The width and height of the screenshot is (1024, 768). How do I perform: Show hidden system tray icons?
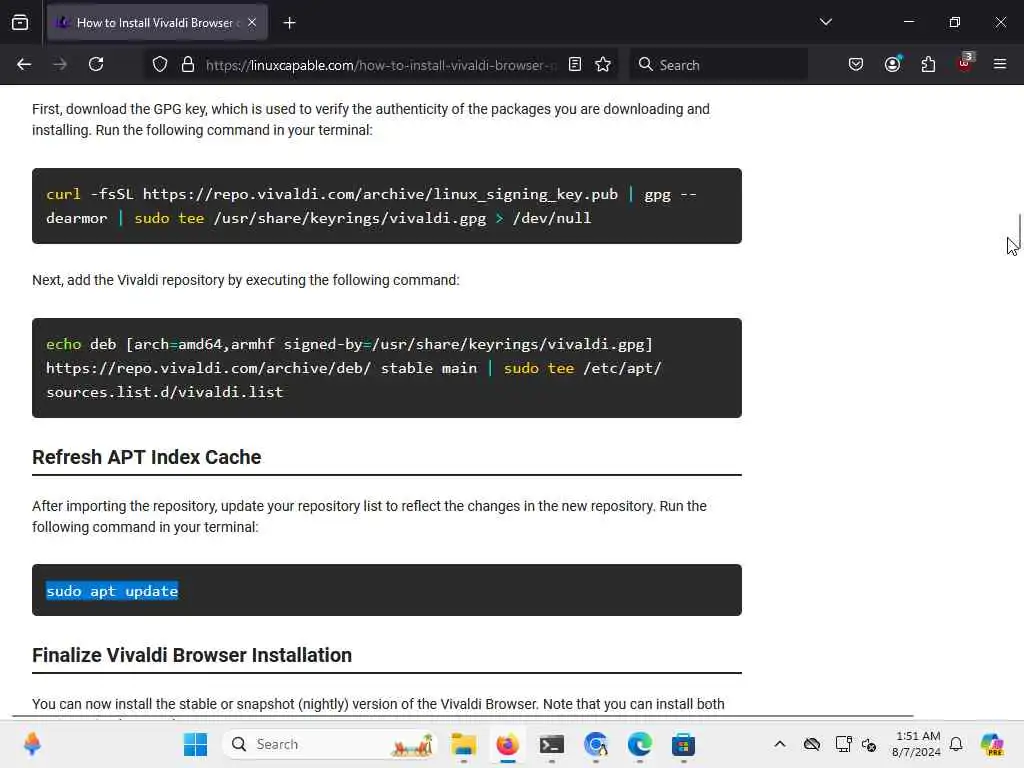click(780, 744)
